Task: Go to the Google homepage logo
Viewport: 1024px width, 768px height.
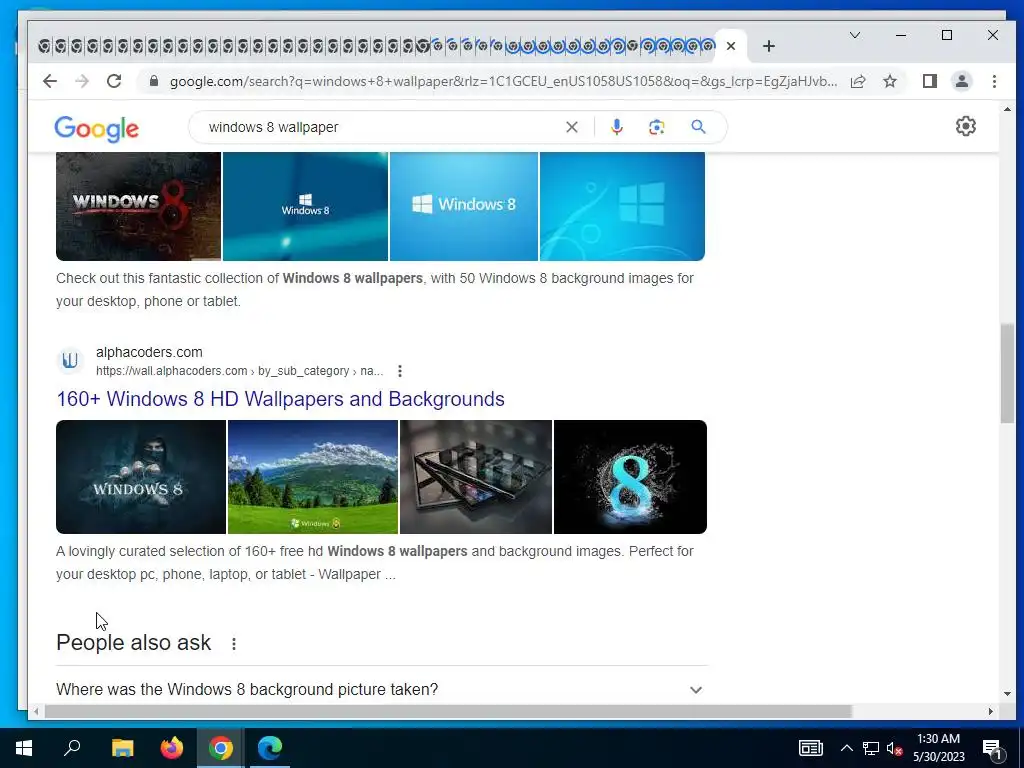Action: (x=96, y=128)
